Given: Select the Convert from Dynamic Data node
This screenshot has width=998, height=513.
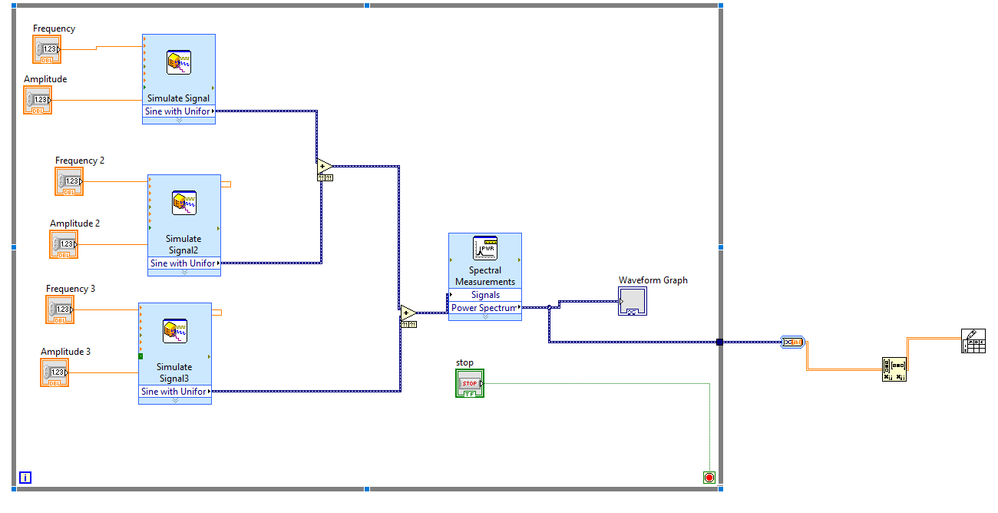Looking at the screenshot, I should 793,342.
